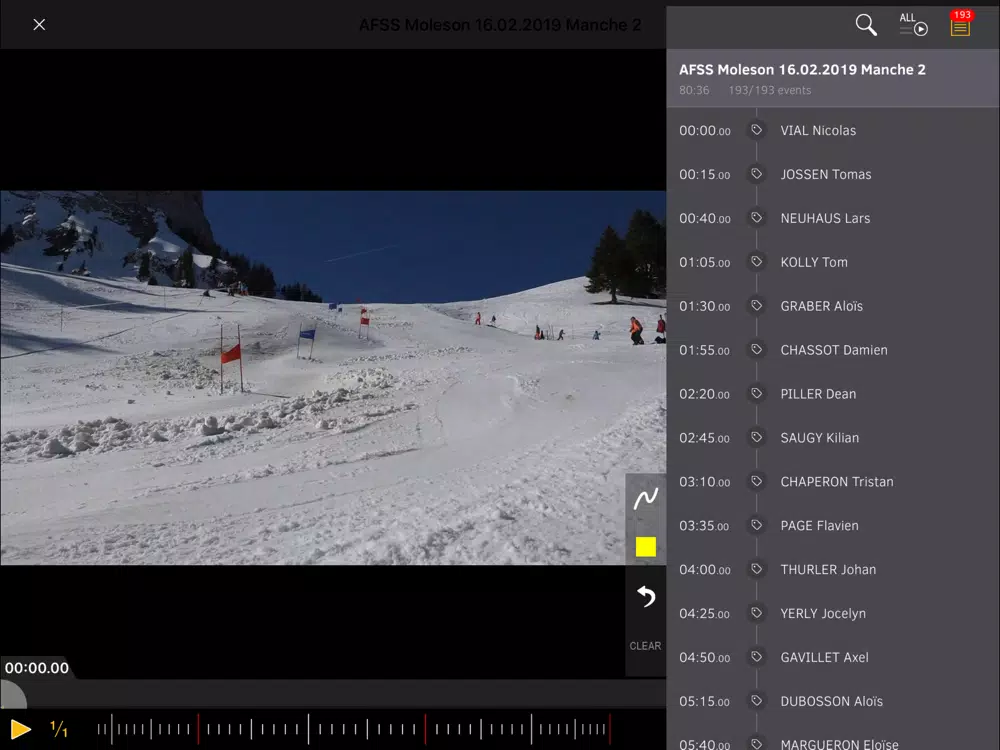Viewport: 1000px width, 750px height.
Task: Pick the yellow drawing color swatch
Action: [645, 547]
